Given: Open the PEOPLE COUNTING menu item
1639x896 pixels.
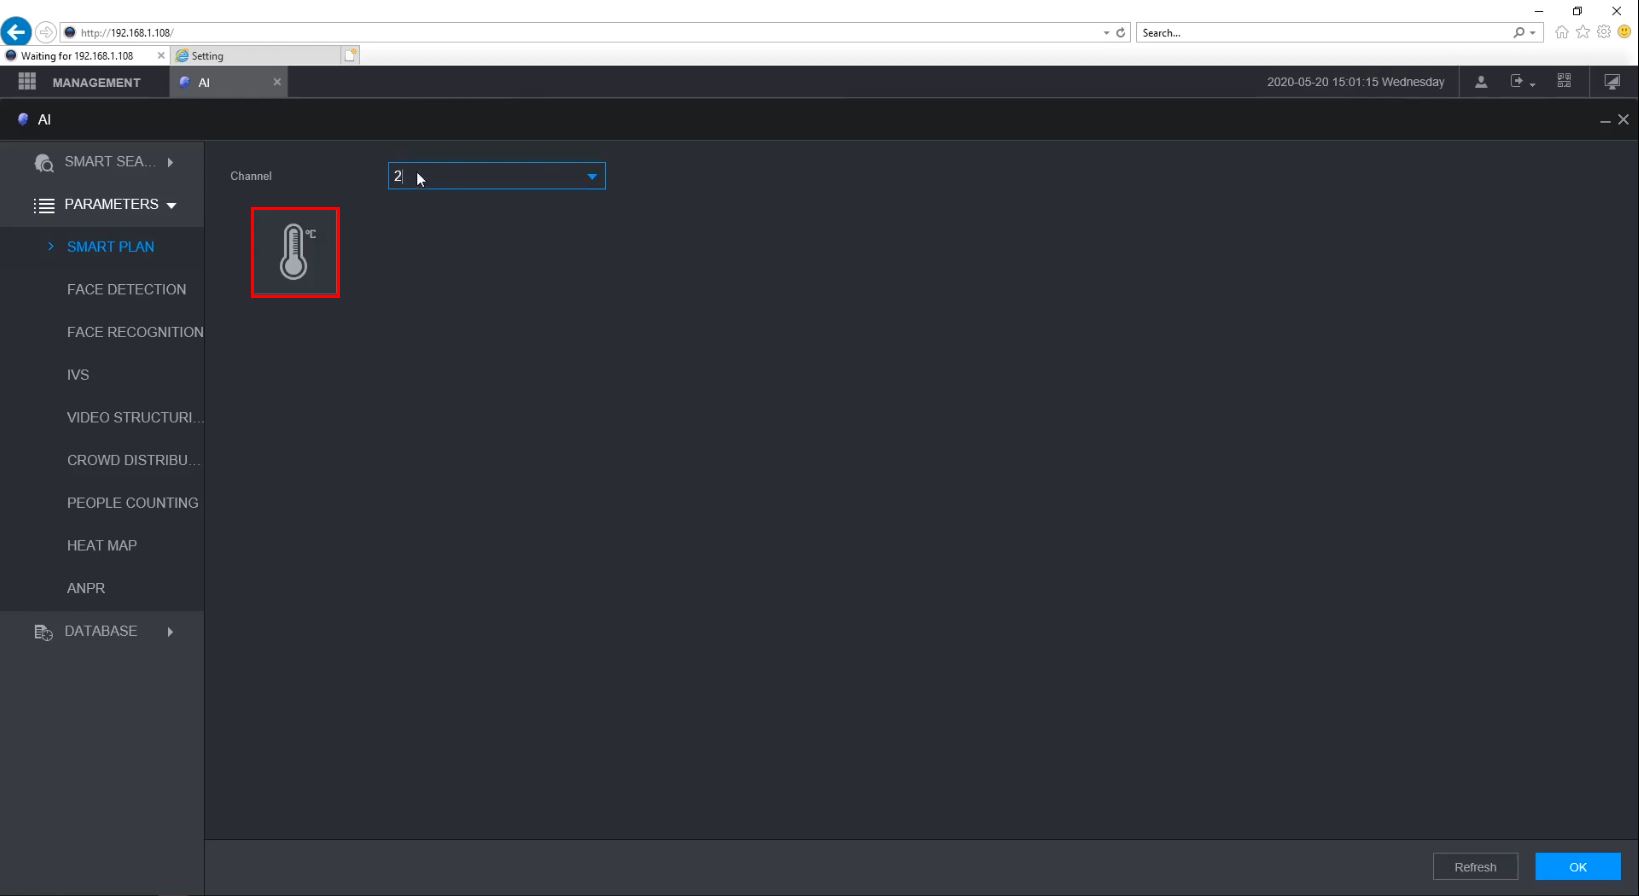Looking at the screenshot, I should pyautogui.click(x=132, y=503).
